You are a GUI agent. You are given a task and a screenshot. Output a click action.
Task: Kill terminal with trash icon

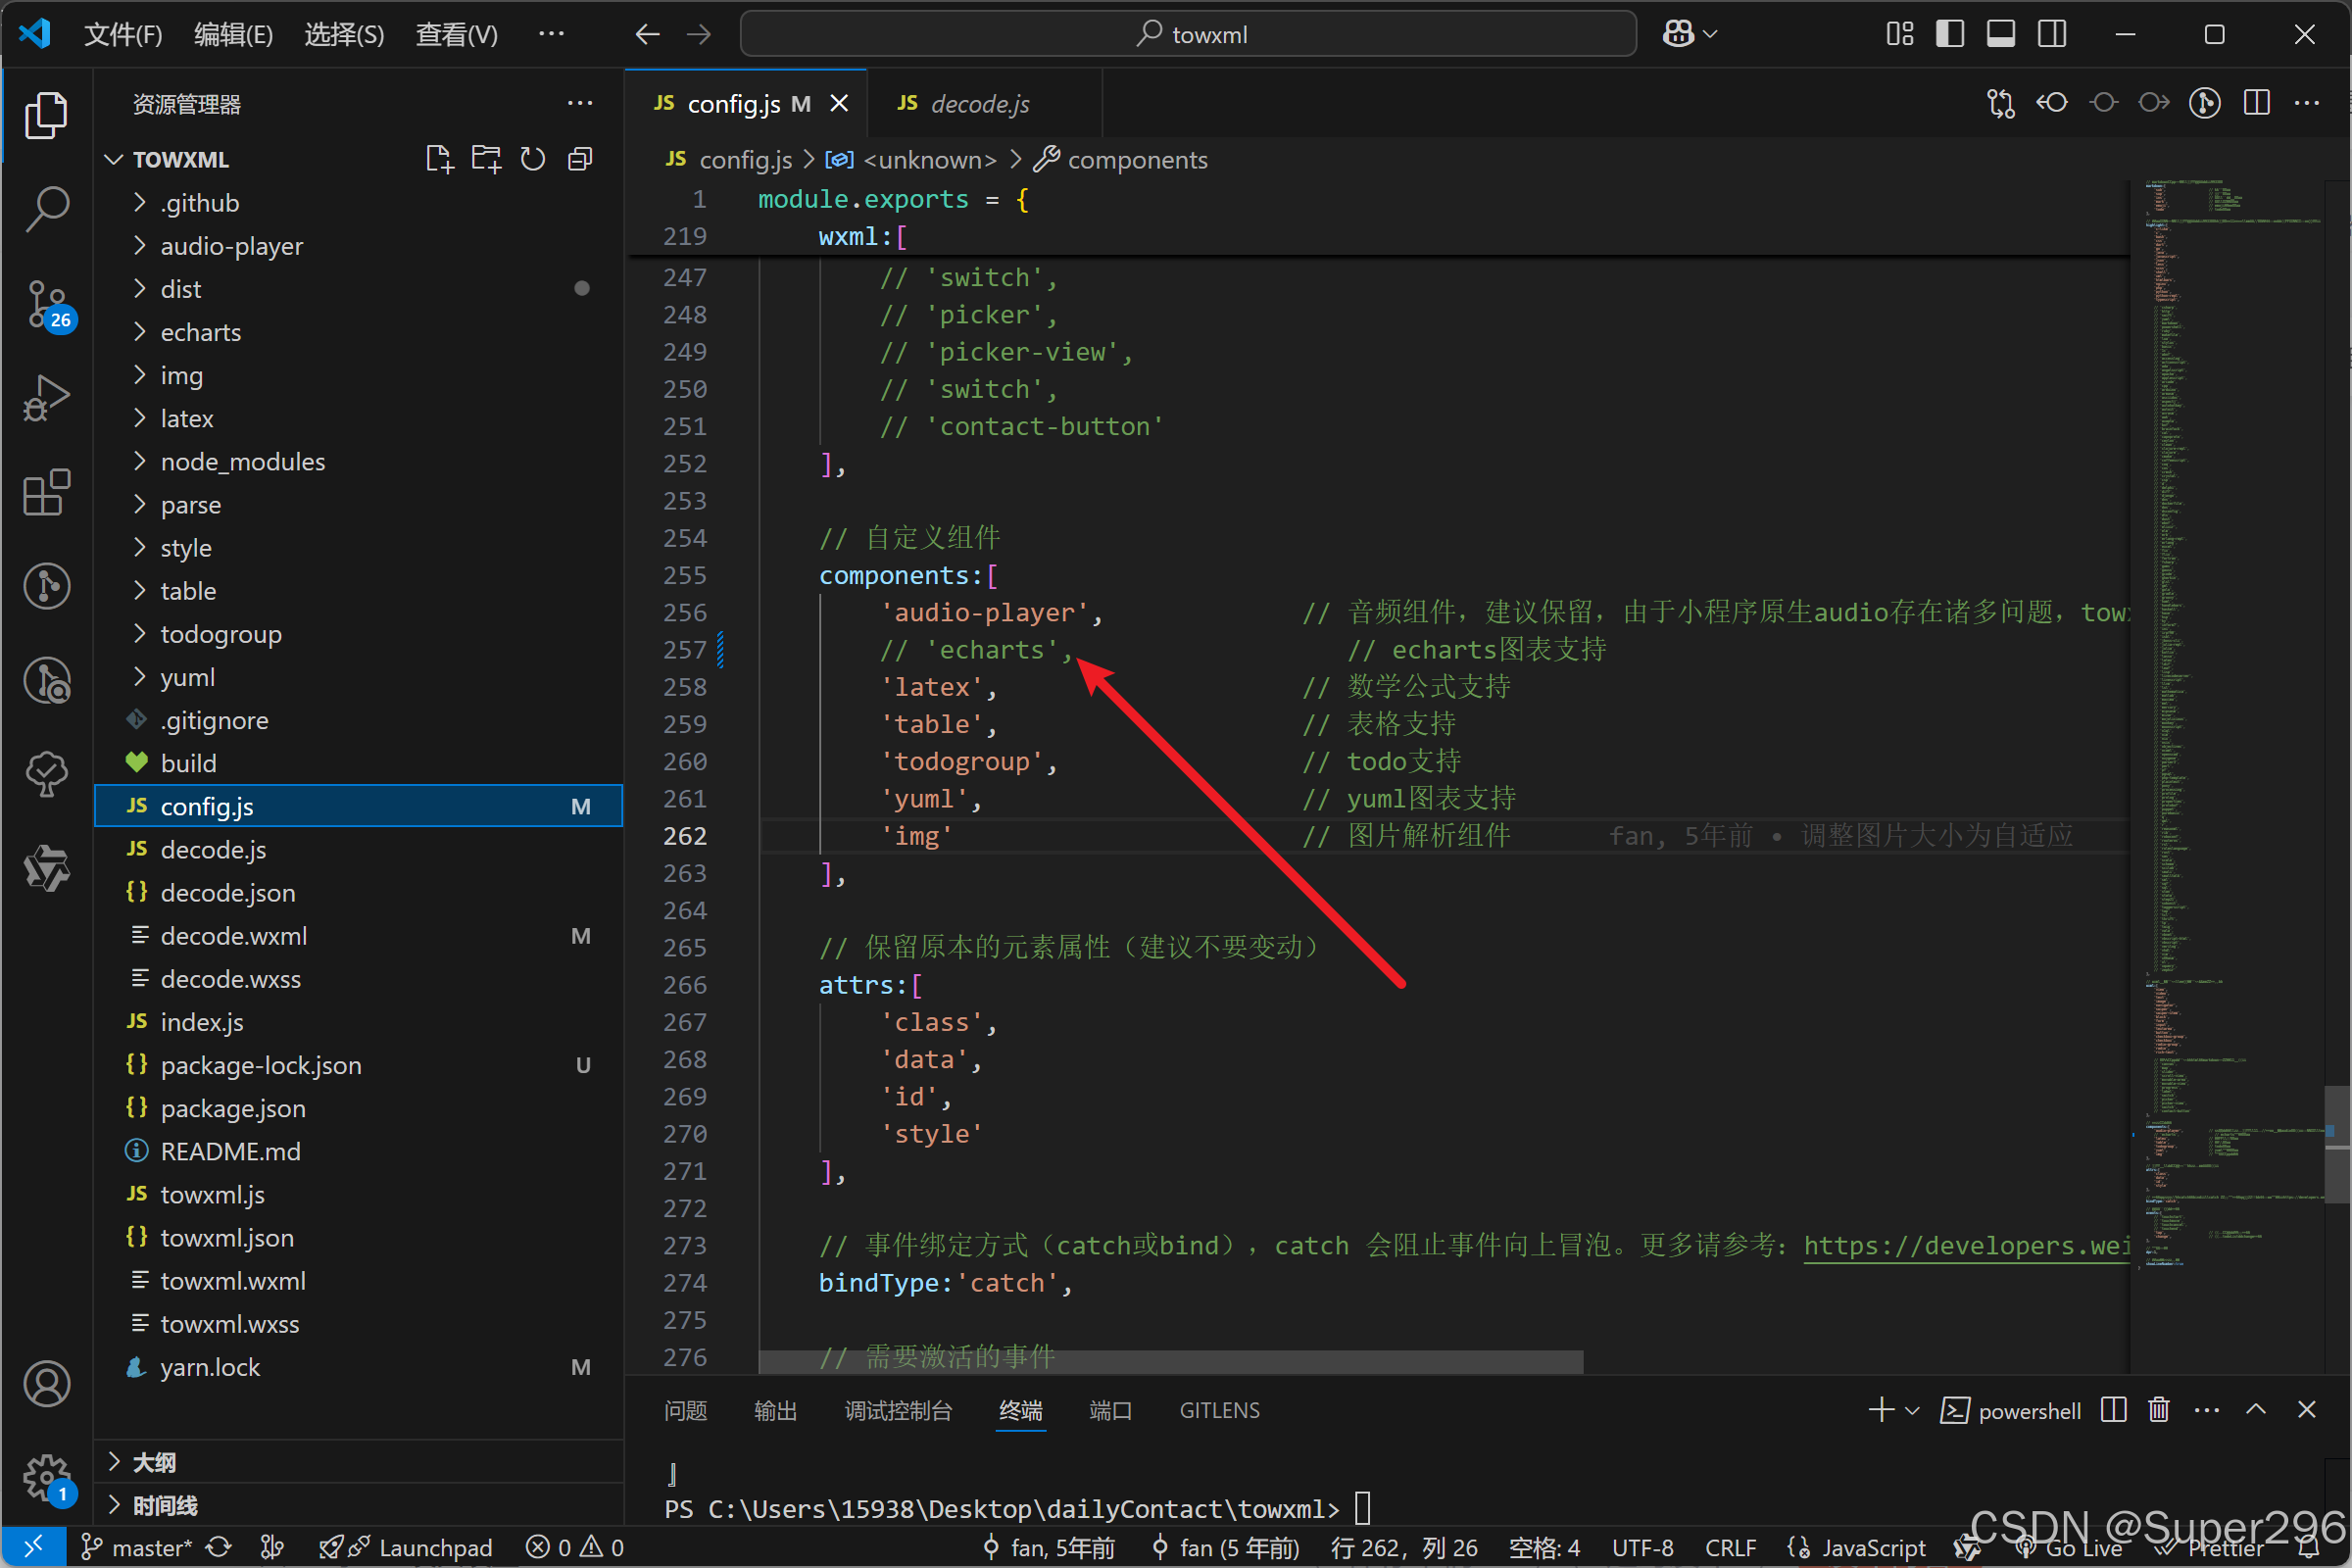(2159, 1410)
